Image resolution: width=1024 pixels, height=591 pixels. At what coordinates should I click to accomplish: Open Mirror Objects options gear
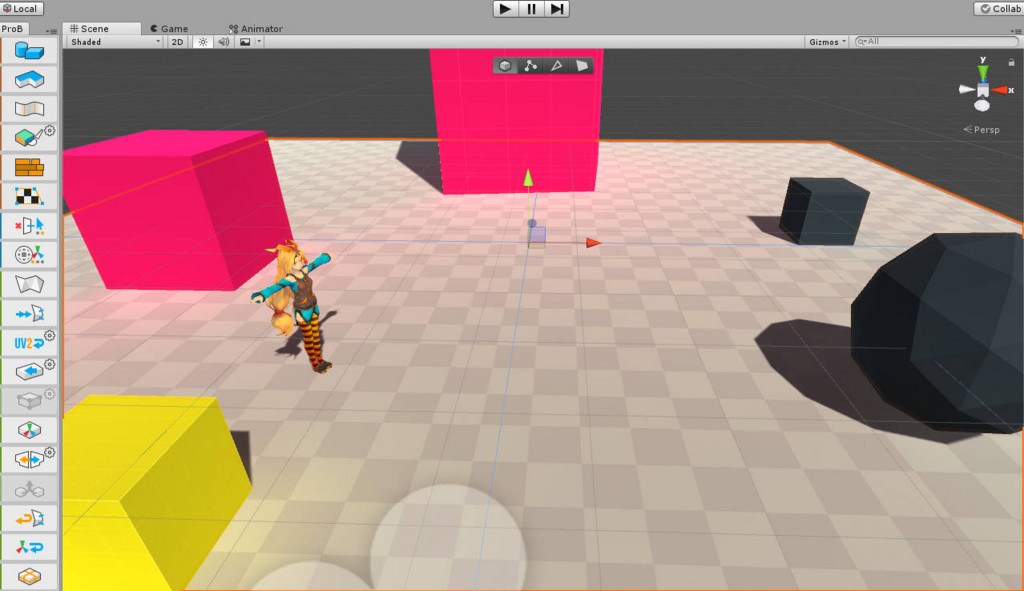pos(50,452)
